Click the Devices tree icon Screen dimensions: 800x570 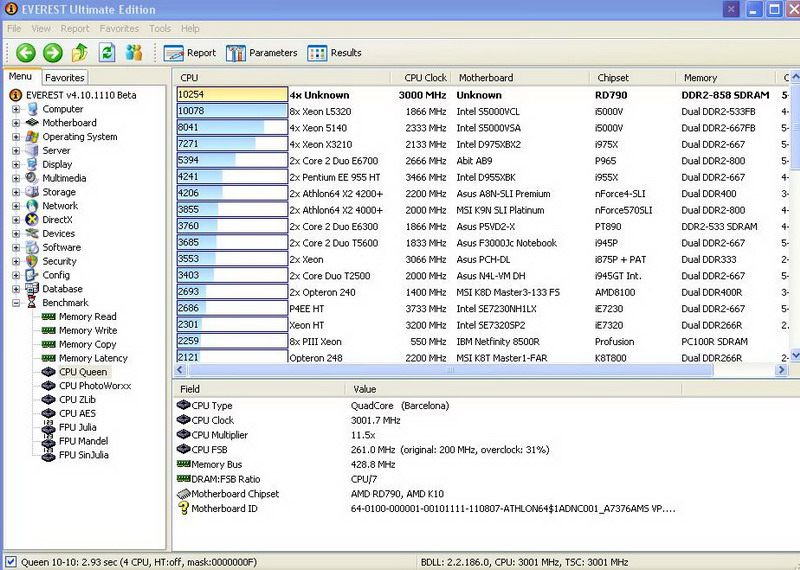tap(32, 233)
